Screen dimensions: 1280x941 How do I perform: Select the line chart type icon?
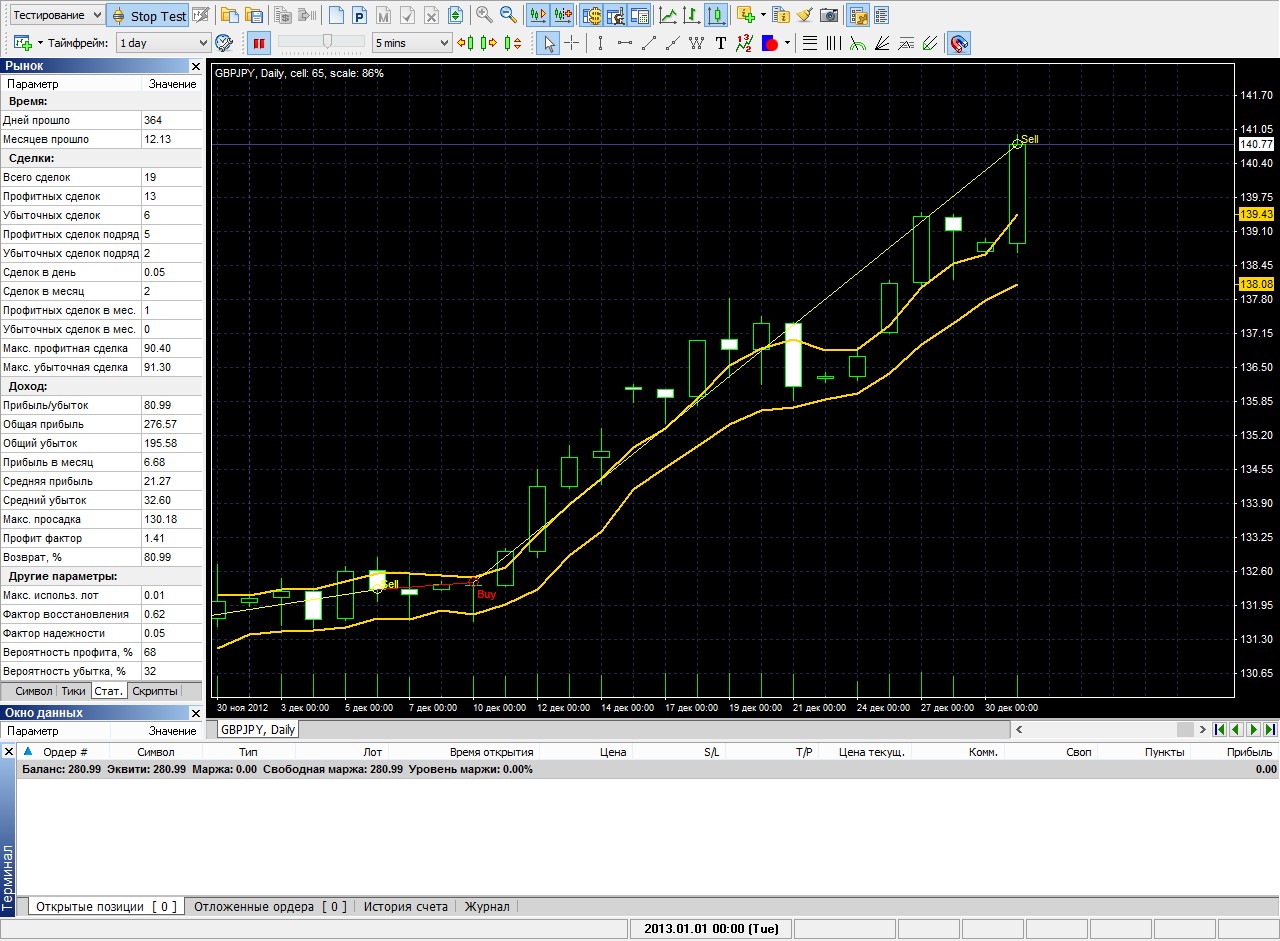(667, 15)
